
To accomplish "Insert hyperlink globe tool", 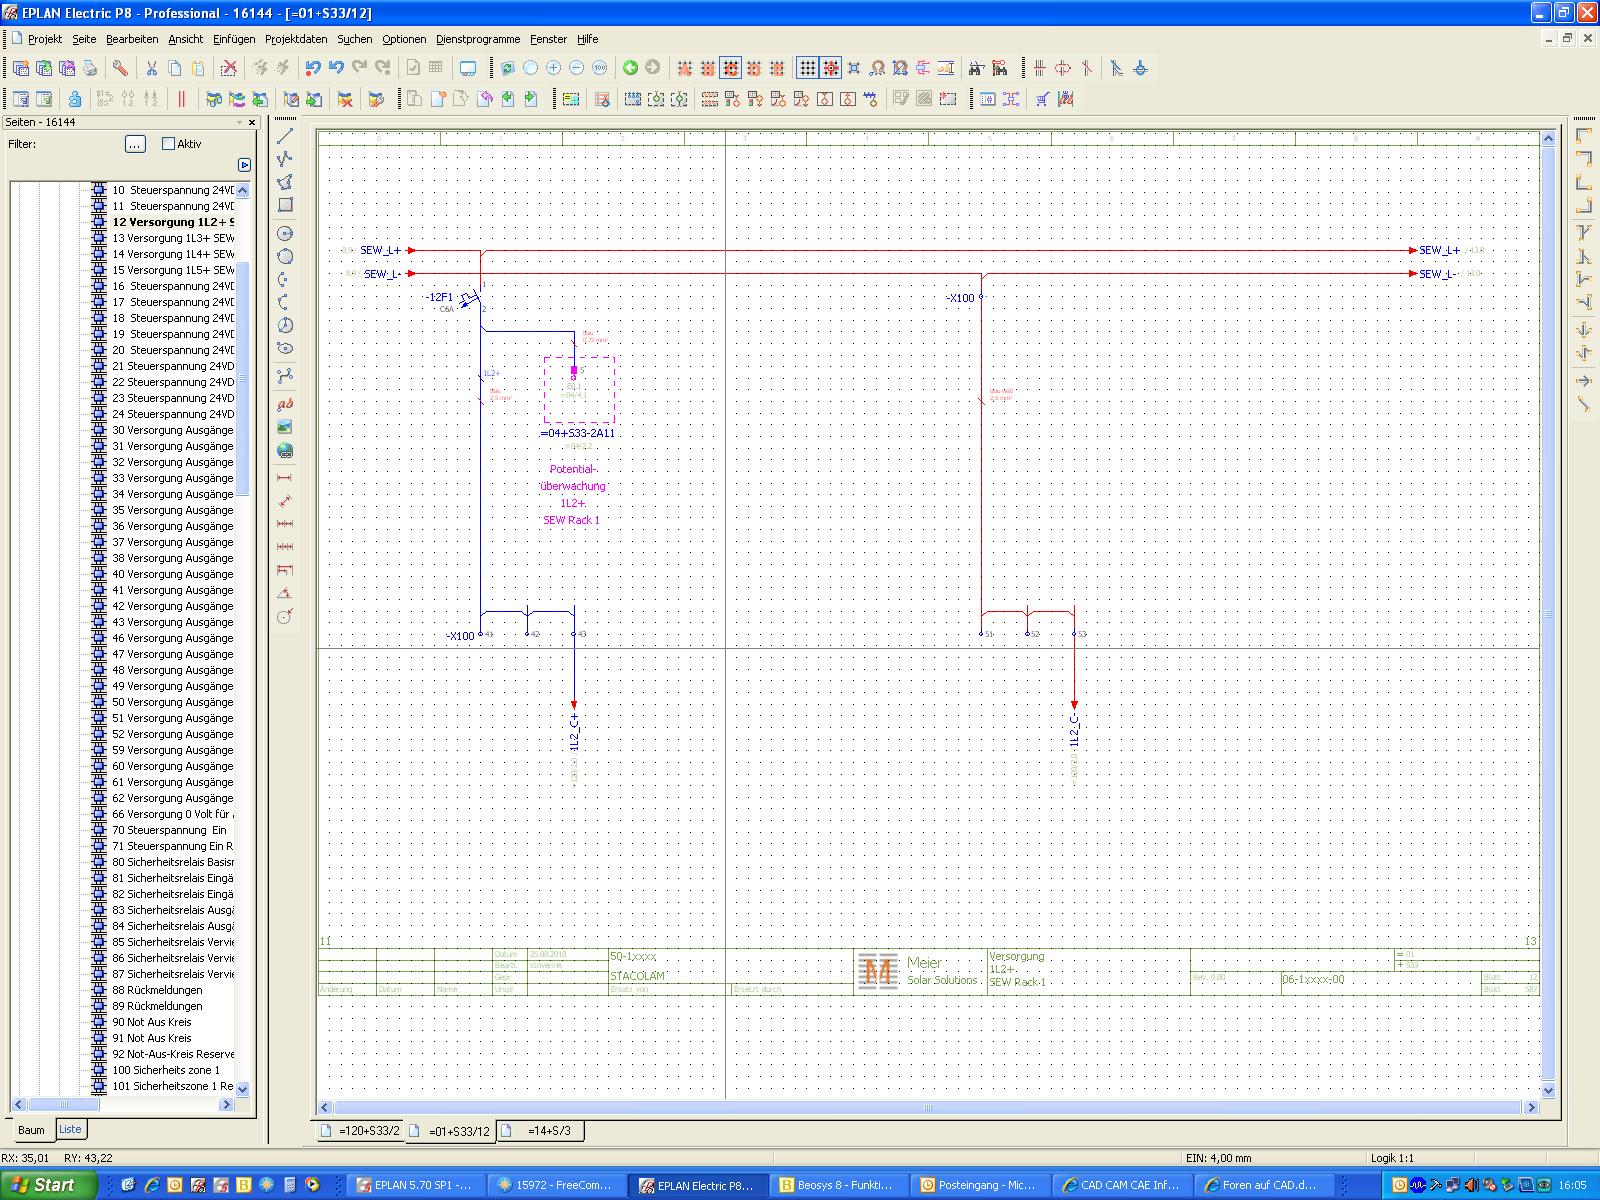I will 285,450.
